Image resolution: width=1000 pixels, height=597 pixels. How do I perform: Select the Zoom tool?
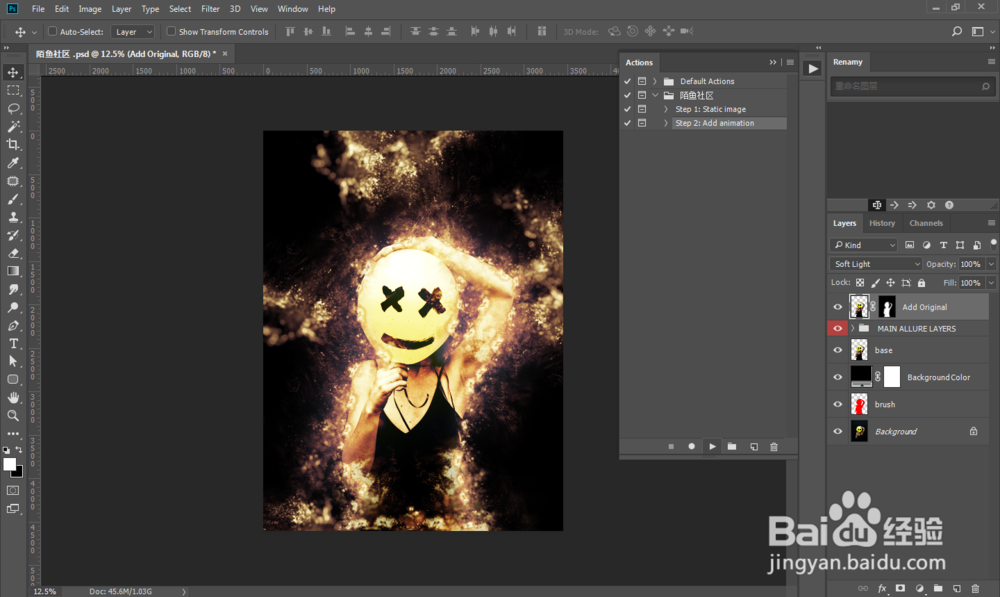coord(13,415)
